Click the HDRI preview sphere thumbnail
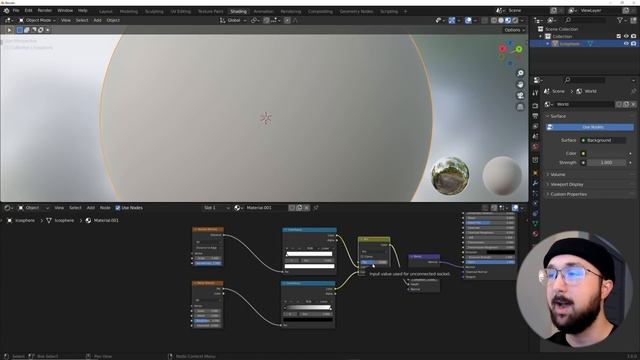 pyautogui.click(x=450, y=176)
